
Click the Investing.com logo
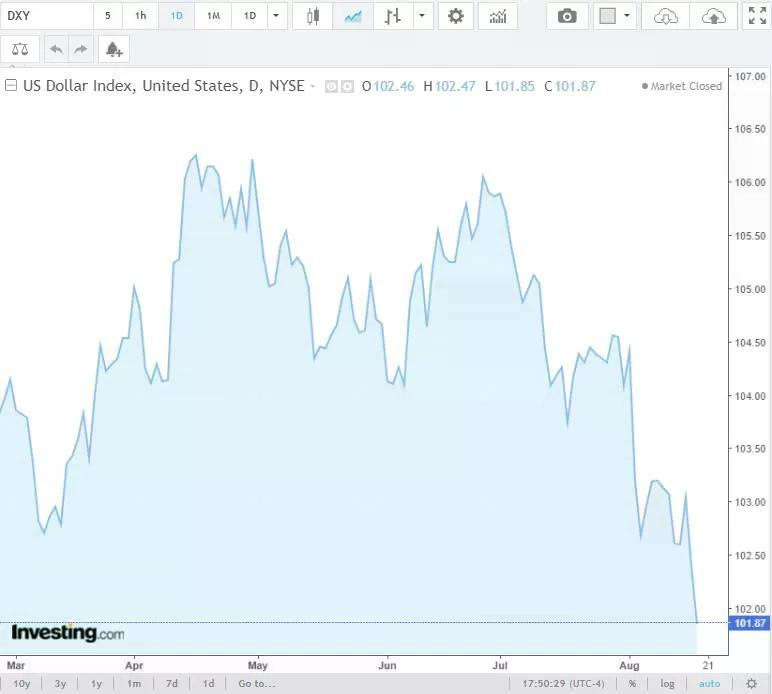[x=67, y=632]
